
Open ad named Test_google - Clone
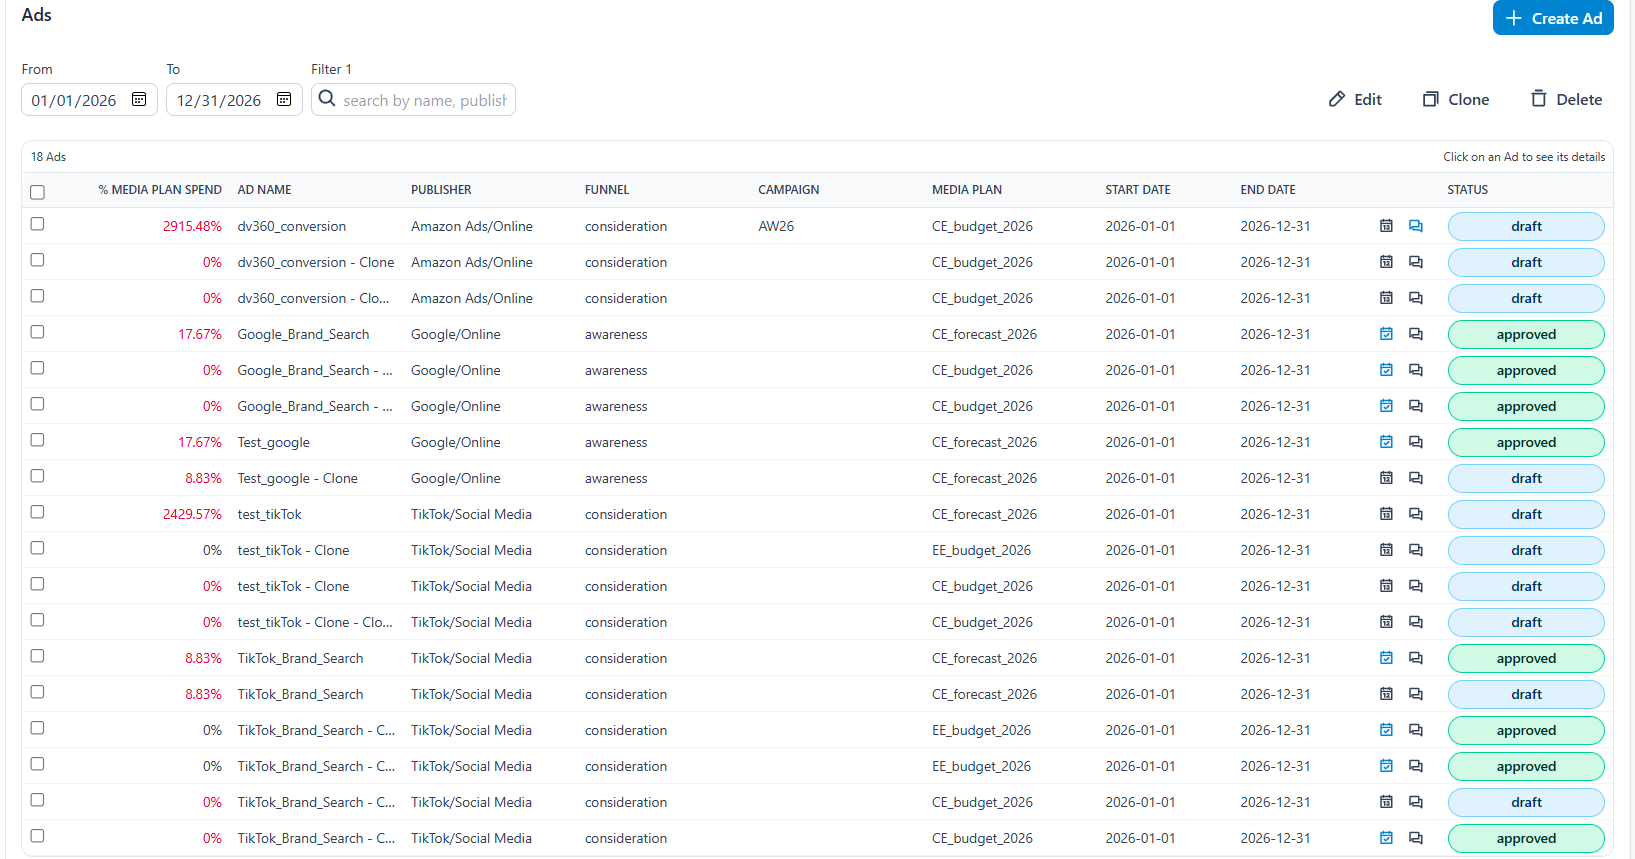click(297, 478)
